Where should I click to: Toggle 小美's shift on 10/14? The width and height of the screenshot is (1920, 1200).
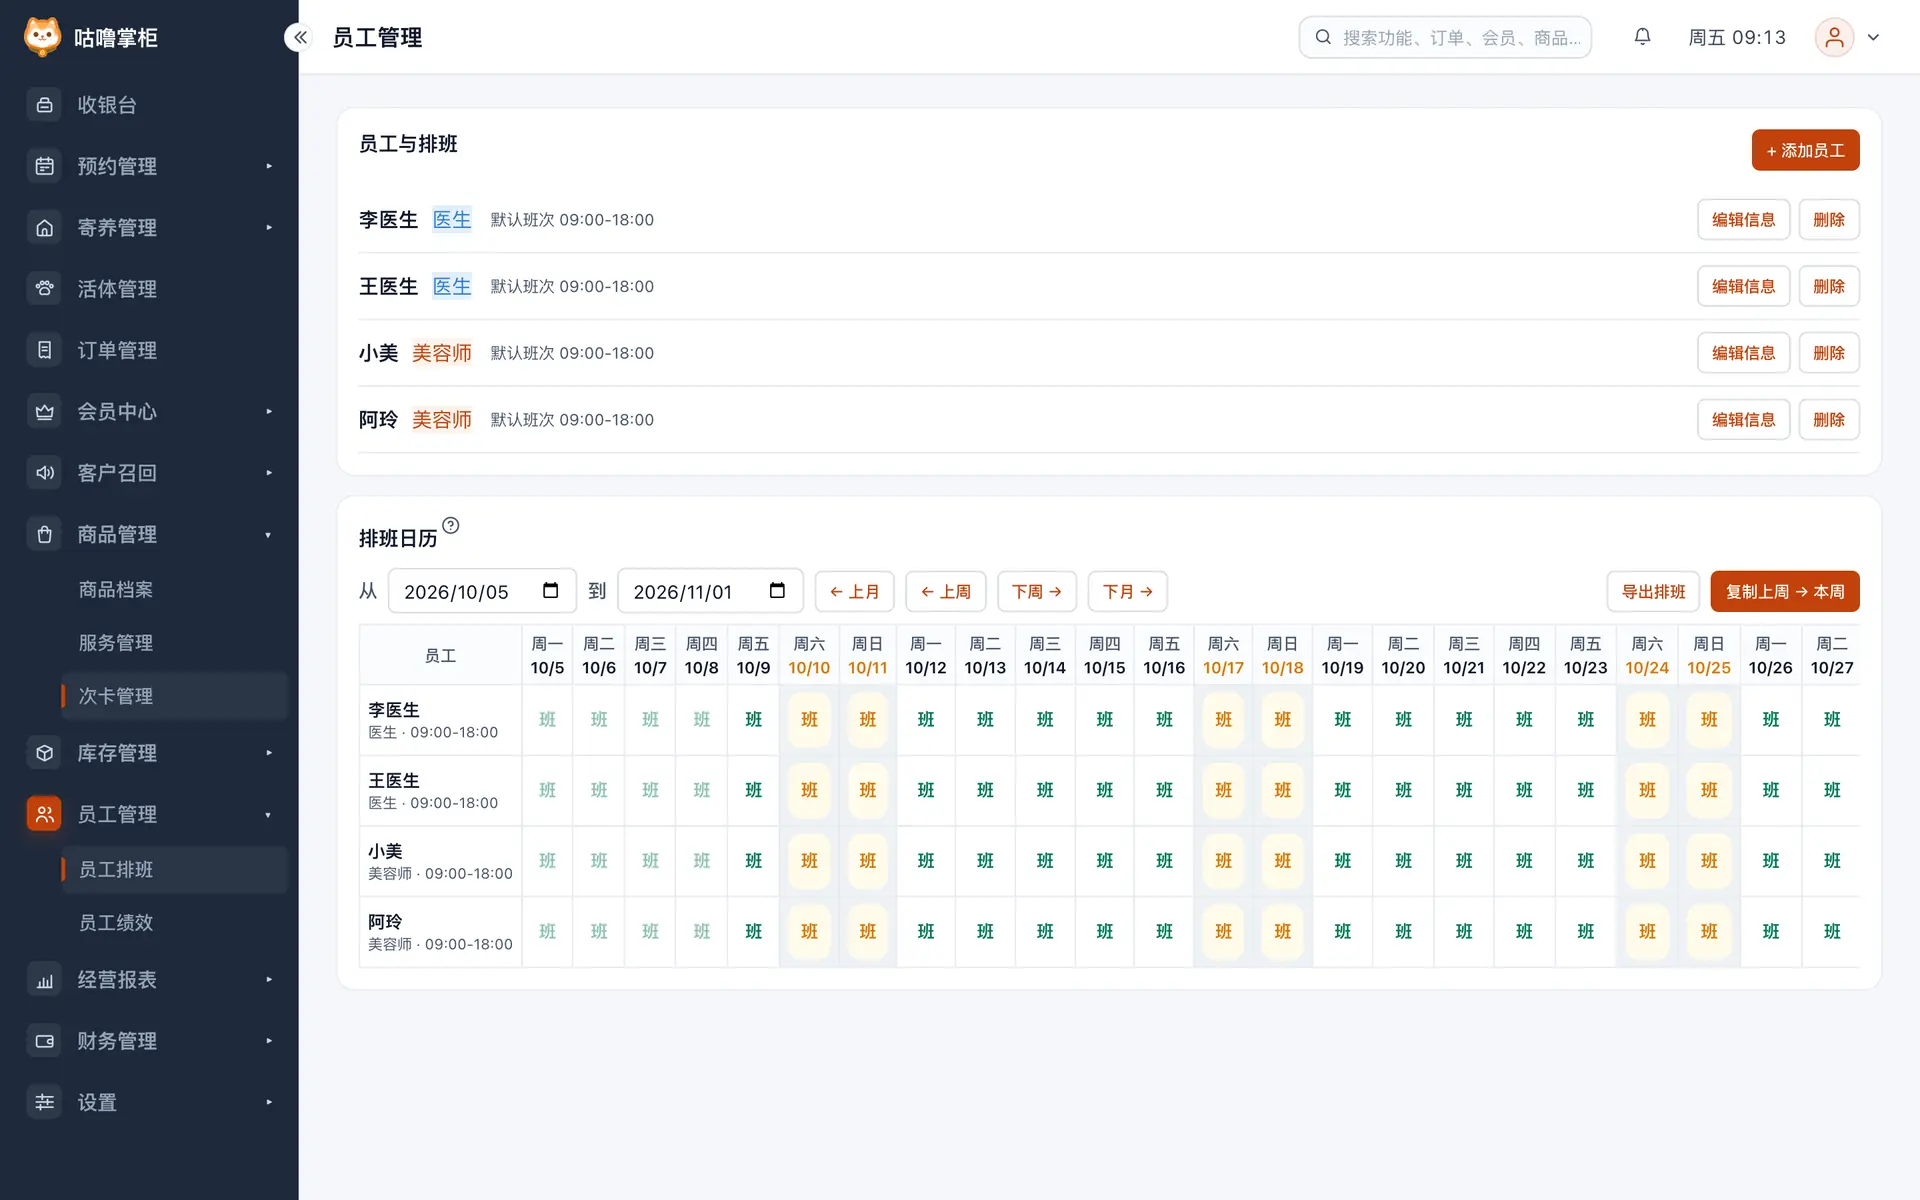tap(1045, 861)
